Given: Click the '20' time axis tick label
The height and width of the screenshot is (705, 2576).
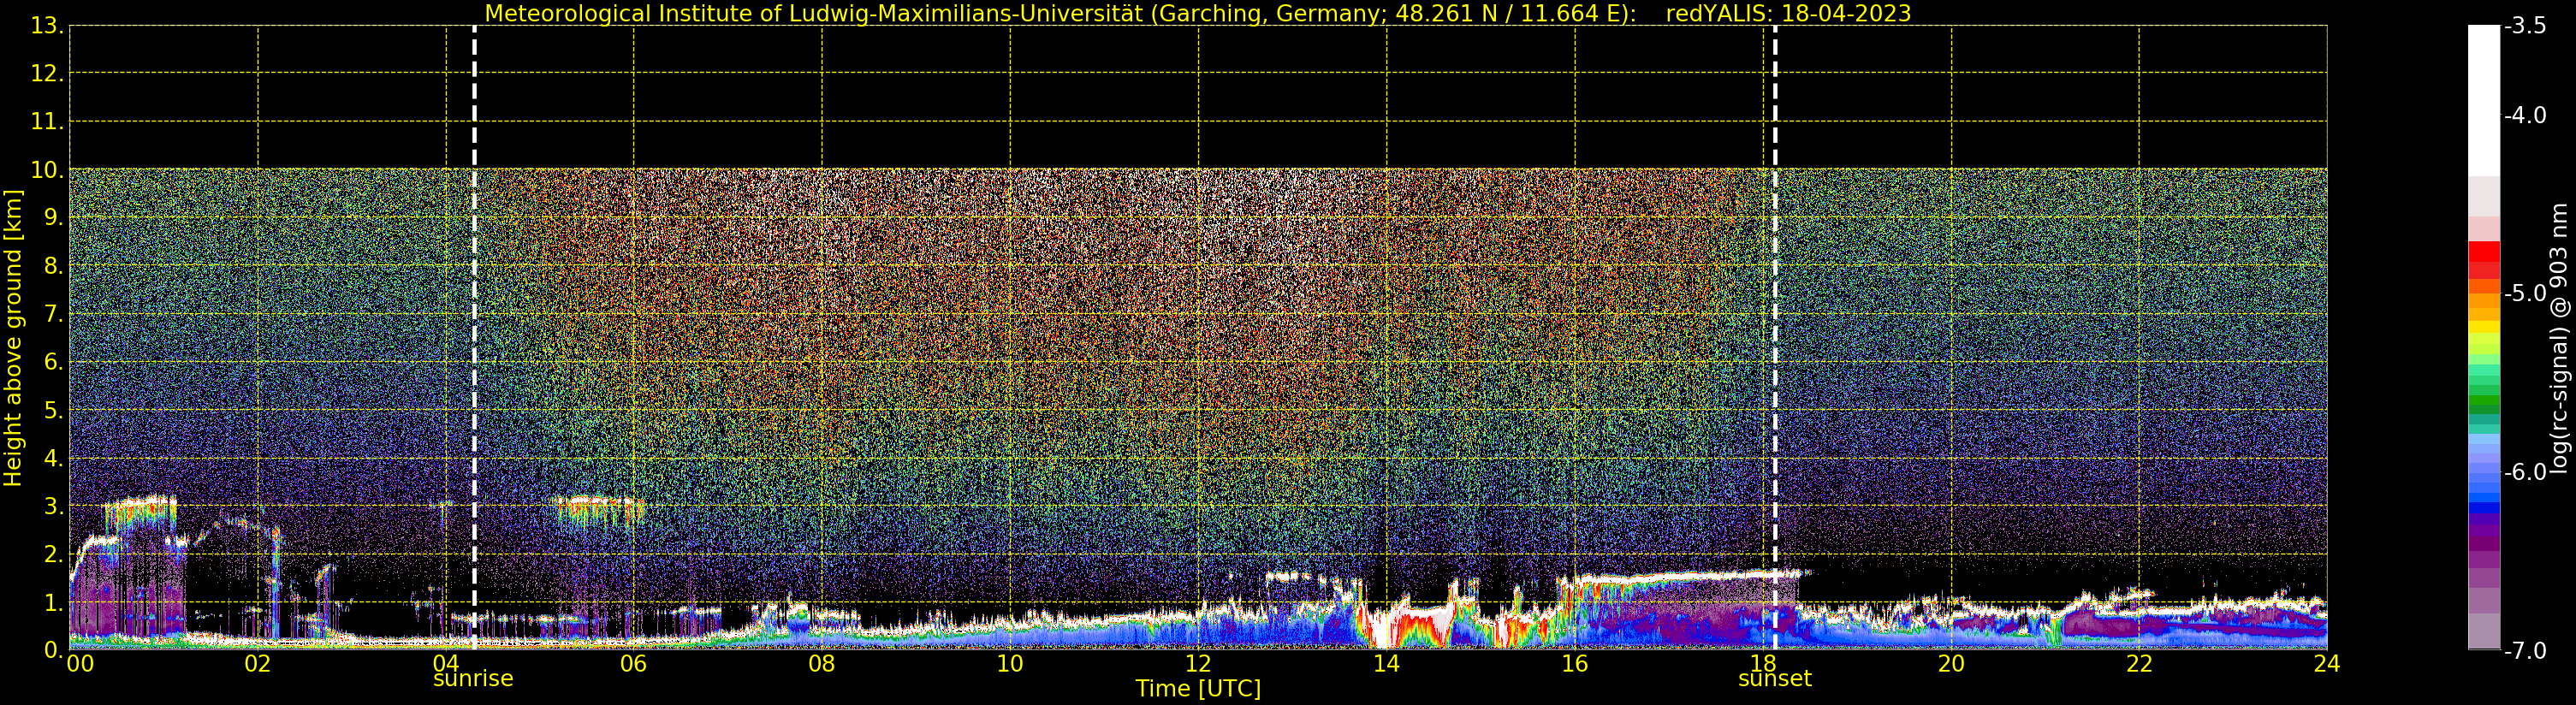Looking at the screenshot, I should coord(1951,663).
